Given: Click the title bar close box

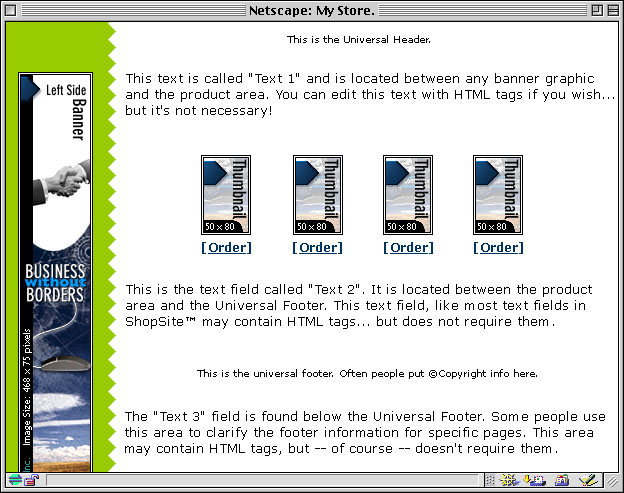Looking at the screenshot, I should (x=13, y=10).
